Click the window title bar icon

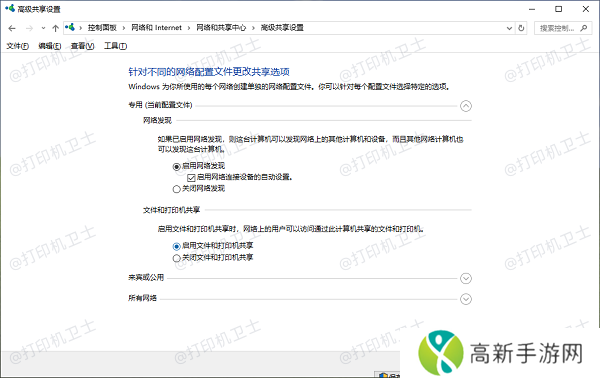10,8
